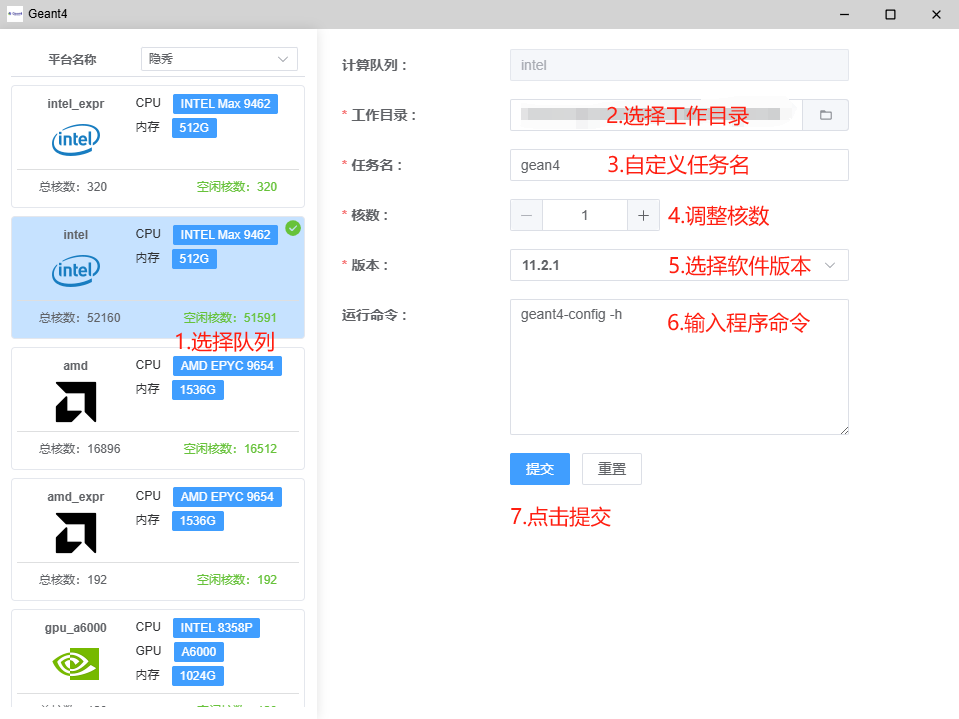The image size is (959, 719).
Task: Click the Geant4 app icon in title bar
Action: pos(15,13)
